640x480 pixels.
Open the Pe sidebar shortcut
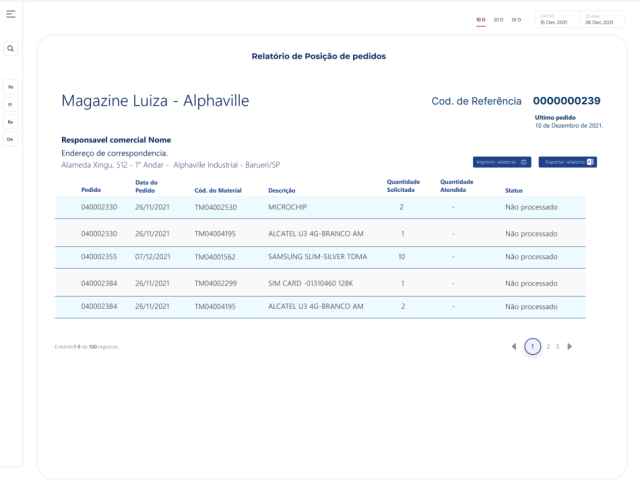tap(11, 87)
